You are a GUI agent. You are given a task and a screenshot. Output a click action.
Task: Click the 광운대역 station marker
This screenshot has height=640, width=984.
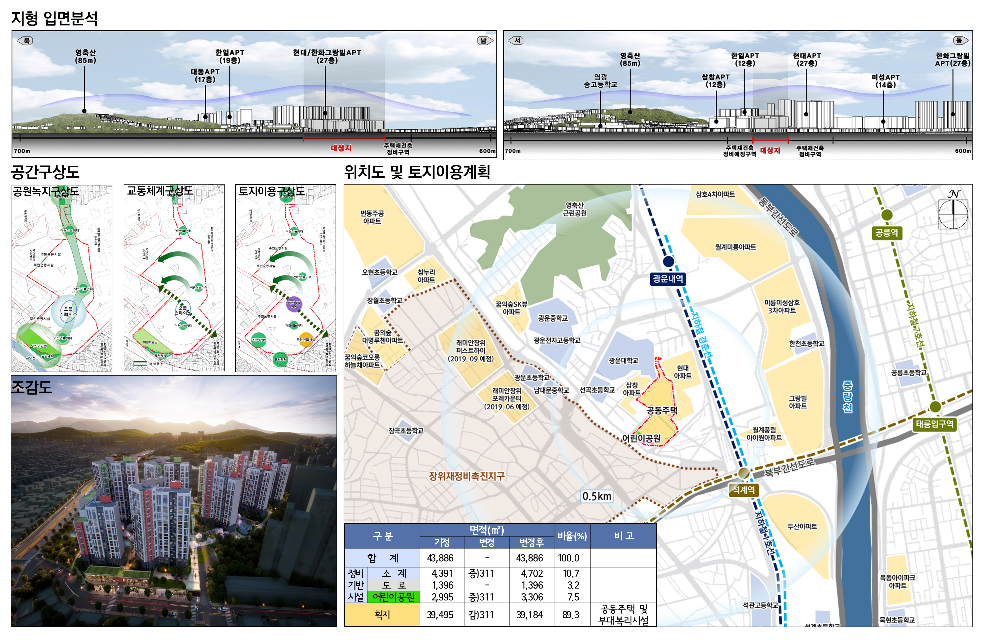tap(668, 261)
